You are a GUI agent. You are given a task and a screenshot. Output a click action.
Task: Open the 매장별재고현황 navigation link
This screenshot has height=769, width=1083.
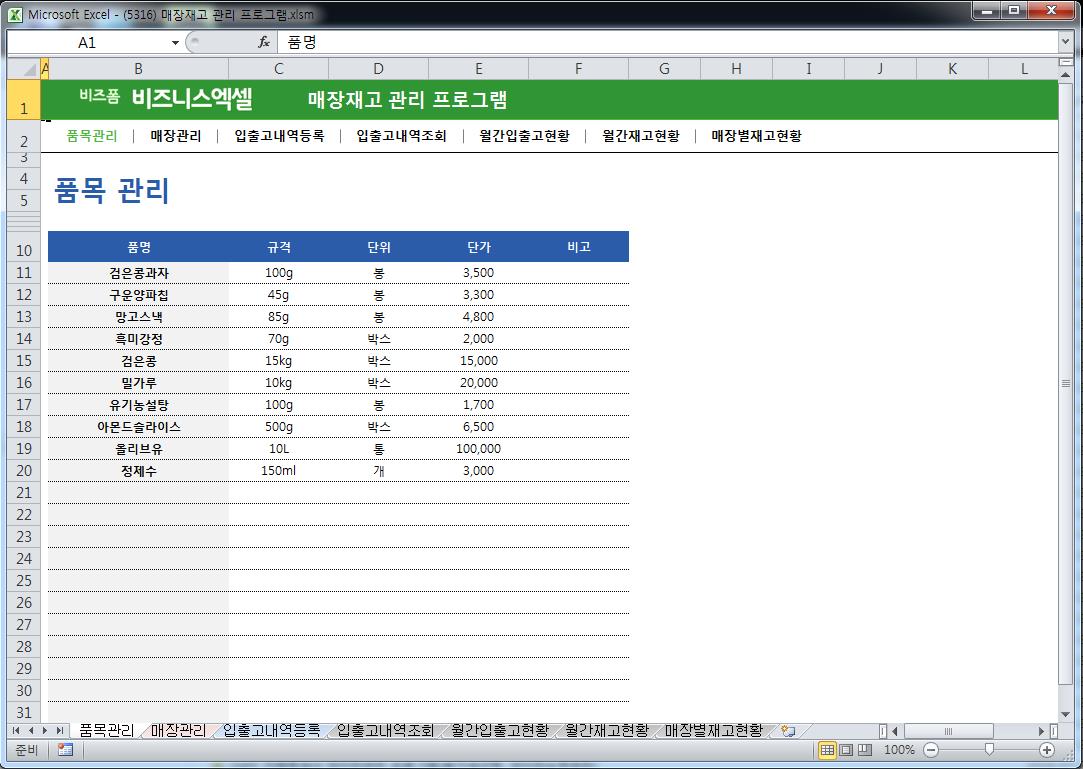tap(756, 136)
